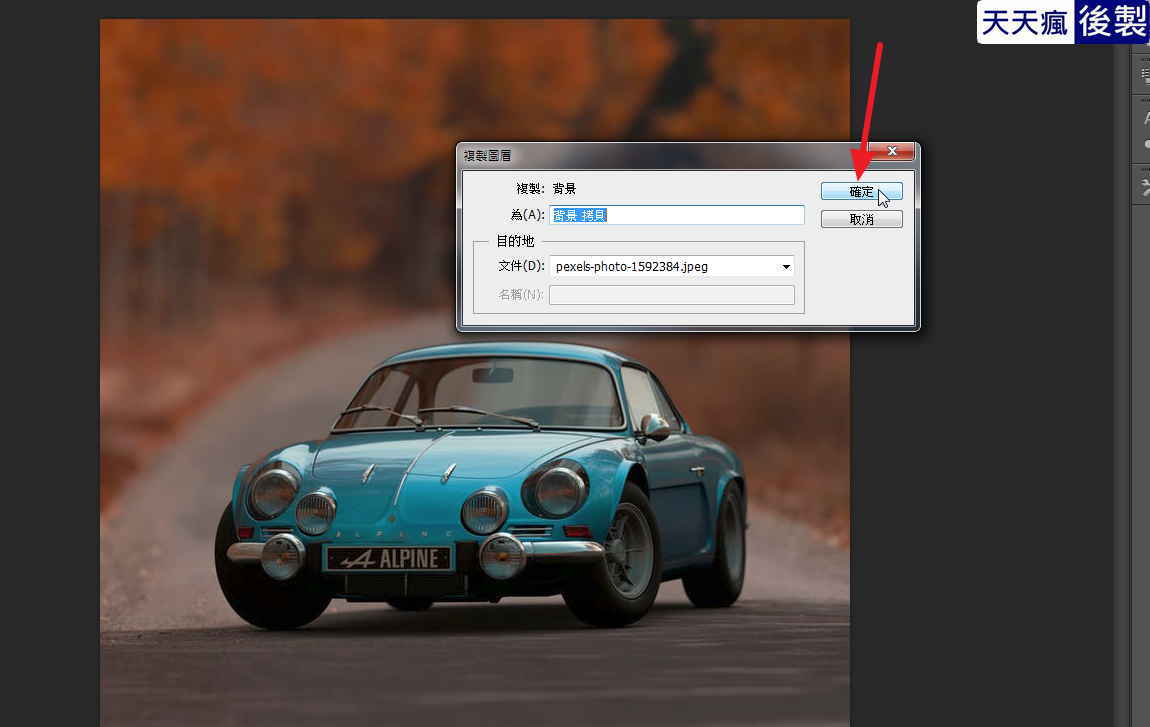The image size is (1150, 727).
Task: Cancel the dialog with the 取消 button
Action: coord(861,219)
